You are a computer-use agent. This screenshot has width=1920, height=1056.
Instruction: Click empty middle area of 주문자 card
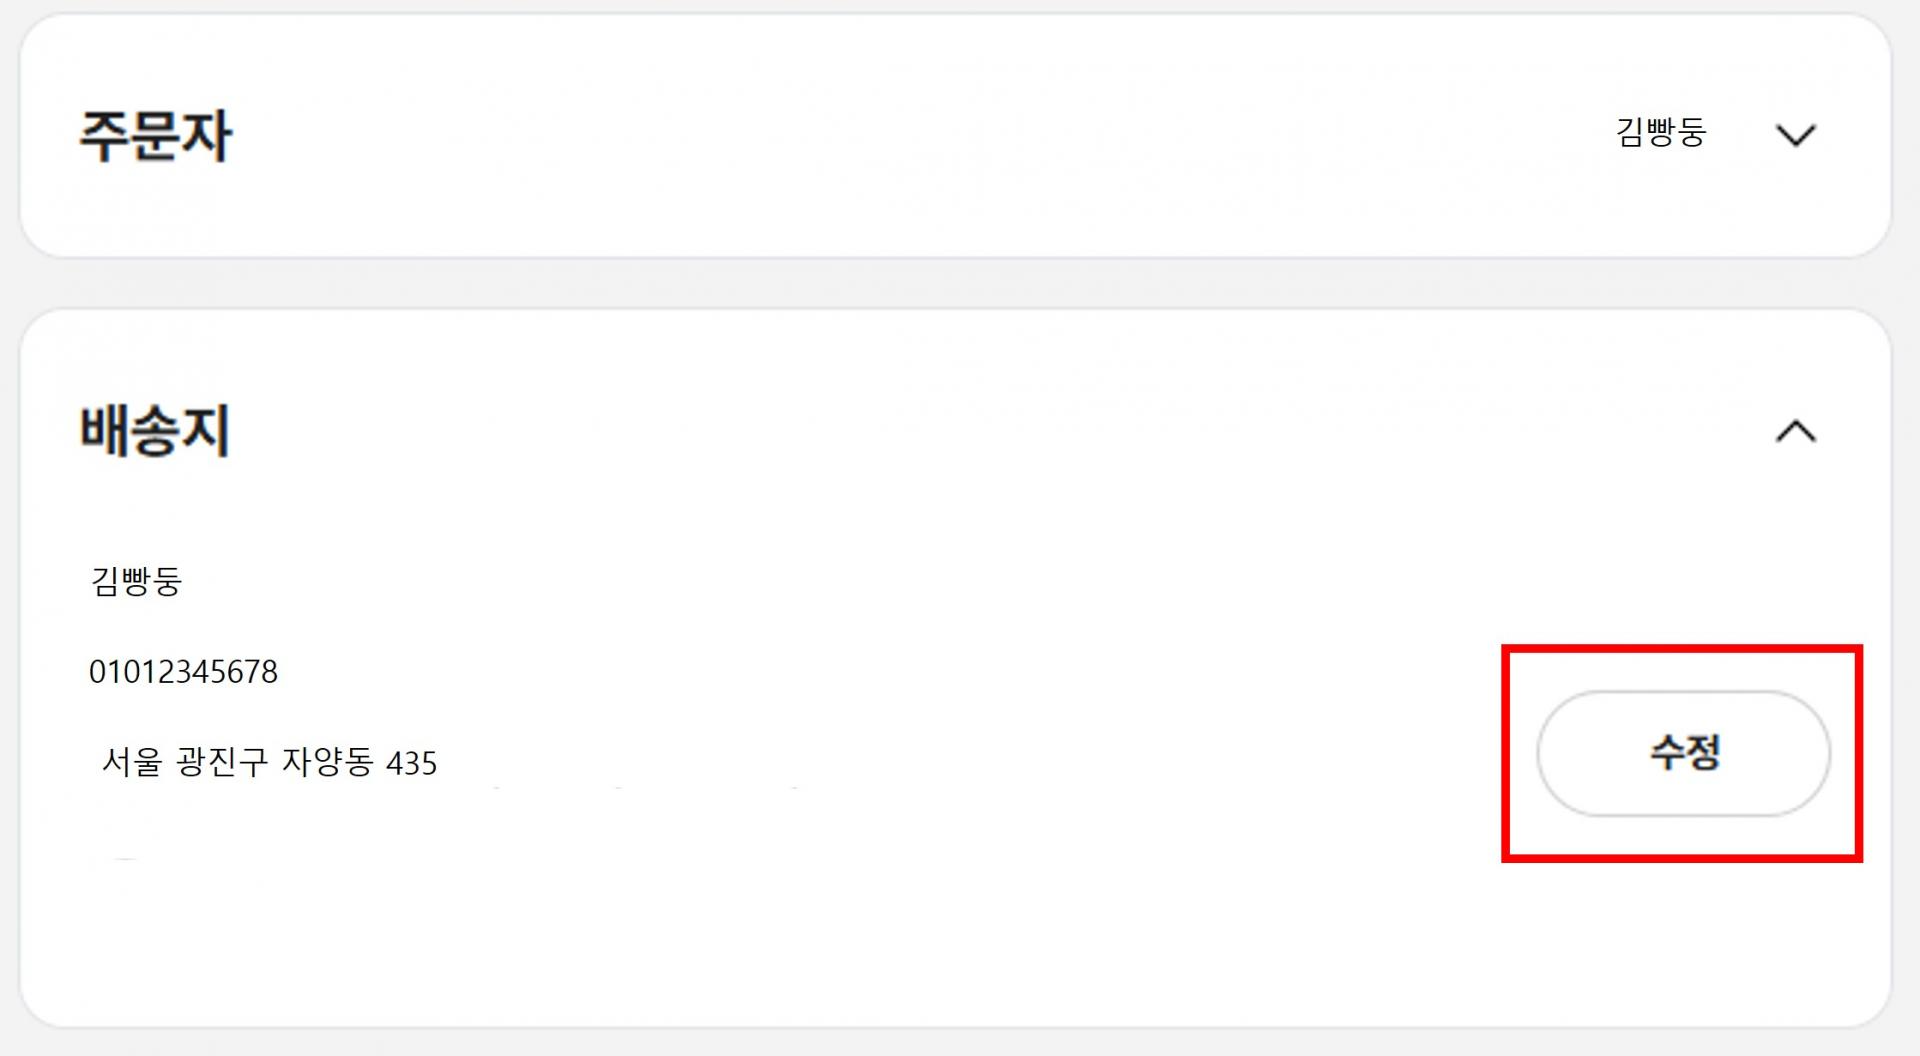click(x=900, y=135)
